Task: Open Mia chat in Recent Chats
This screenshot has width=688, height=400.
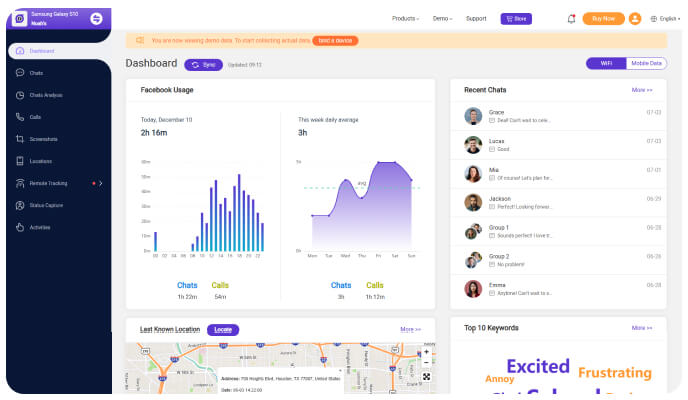Action: click(x=558, y=174)
